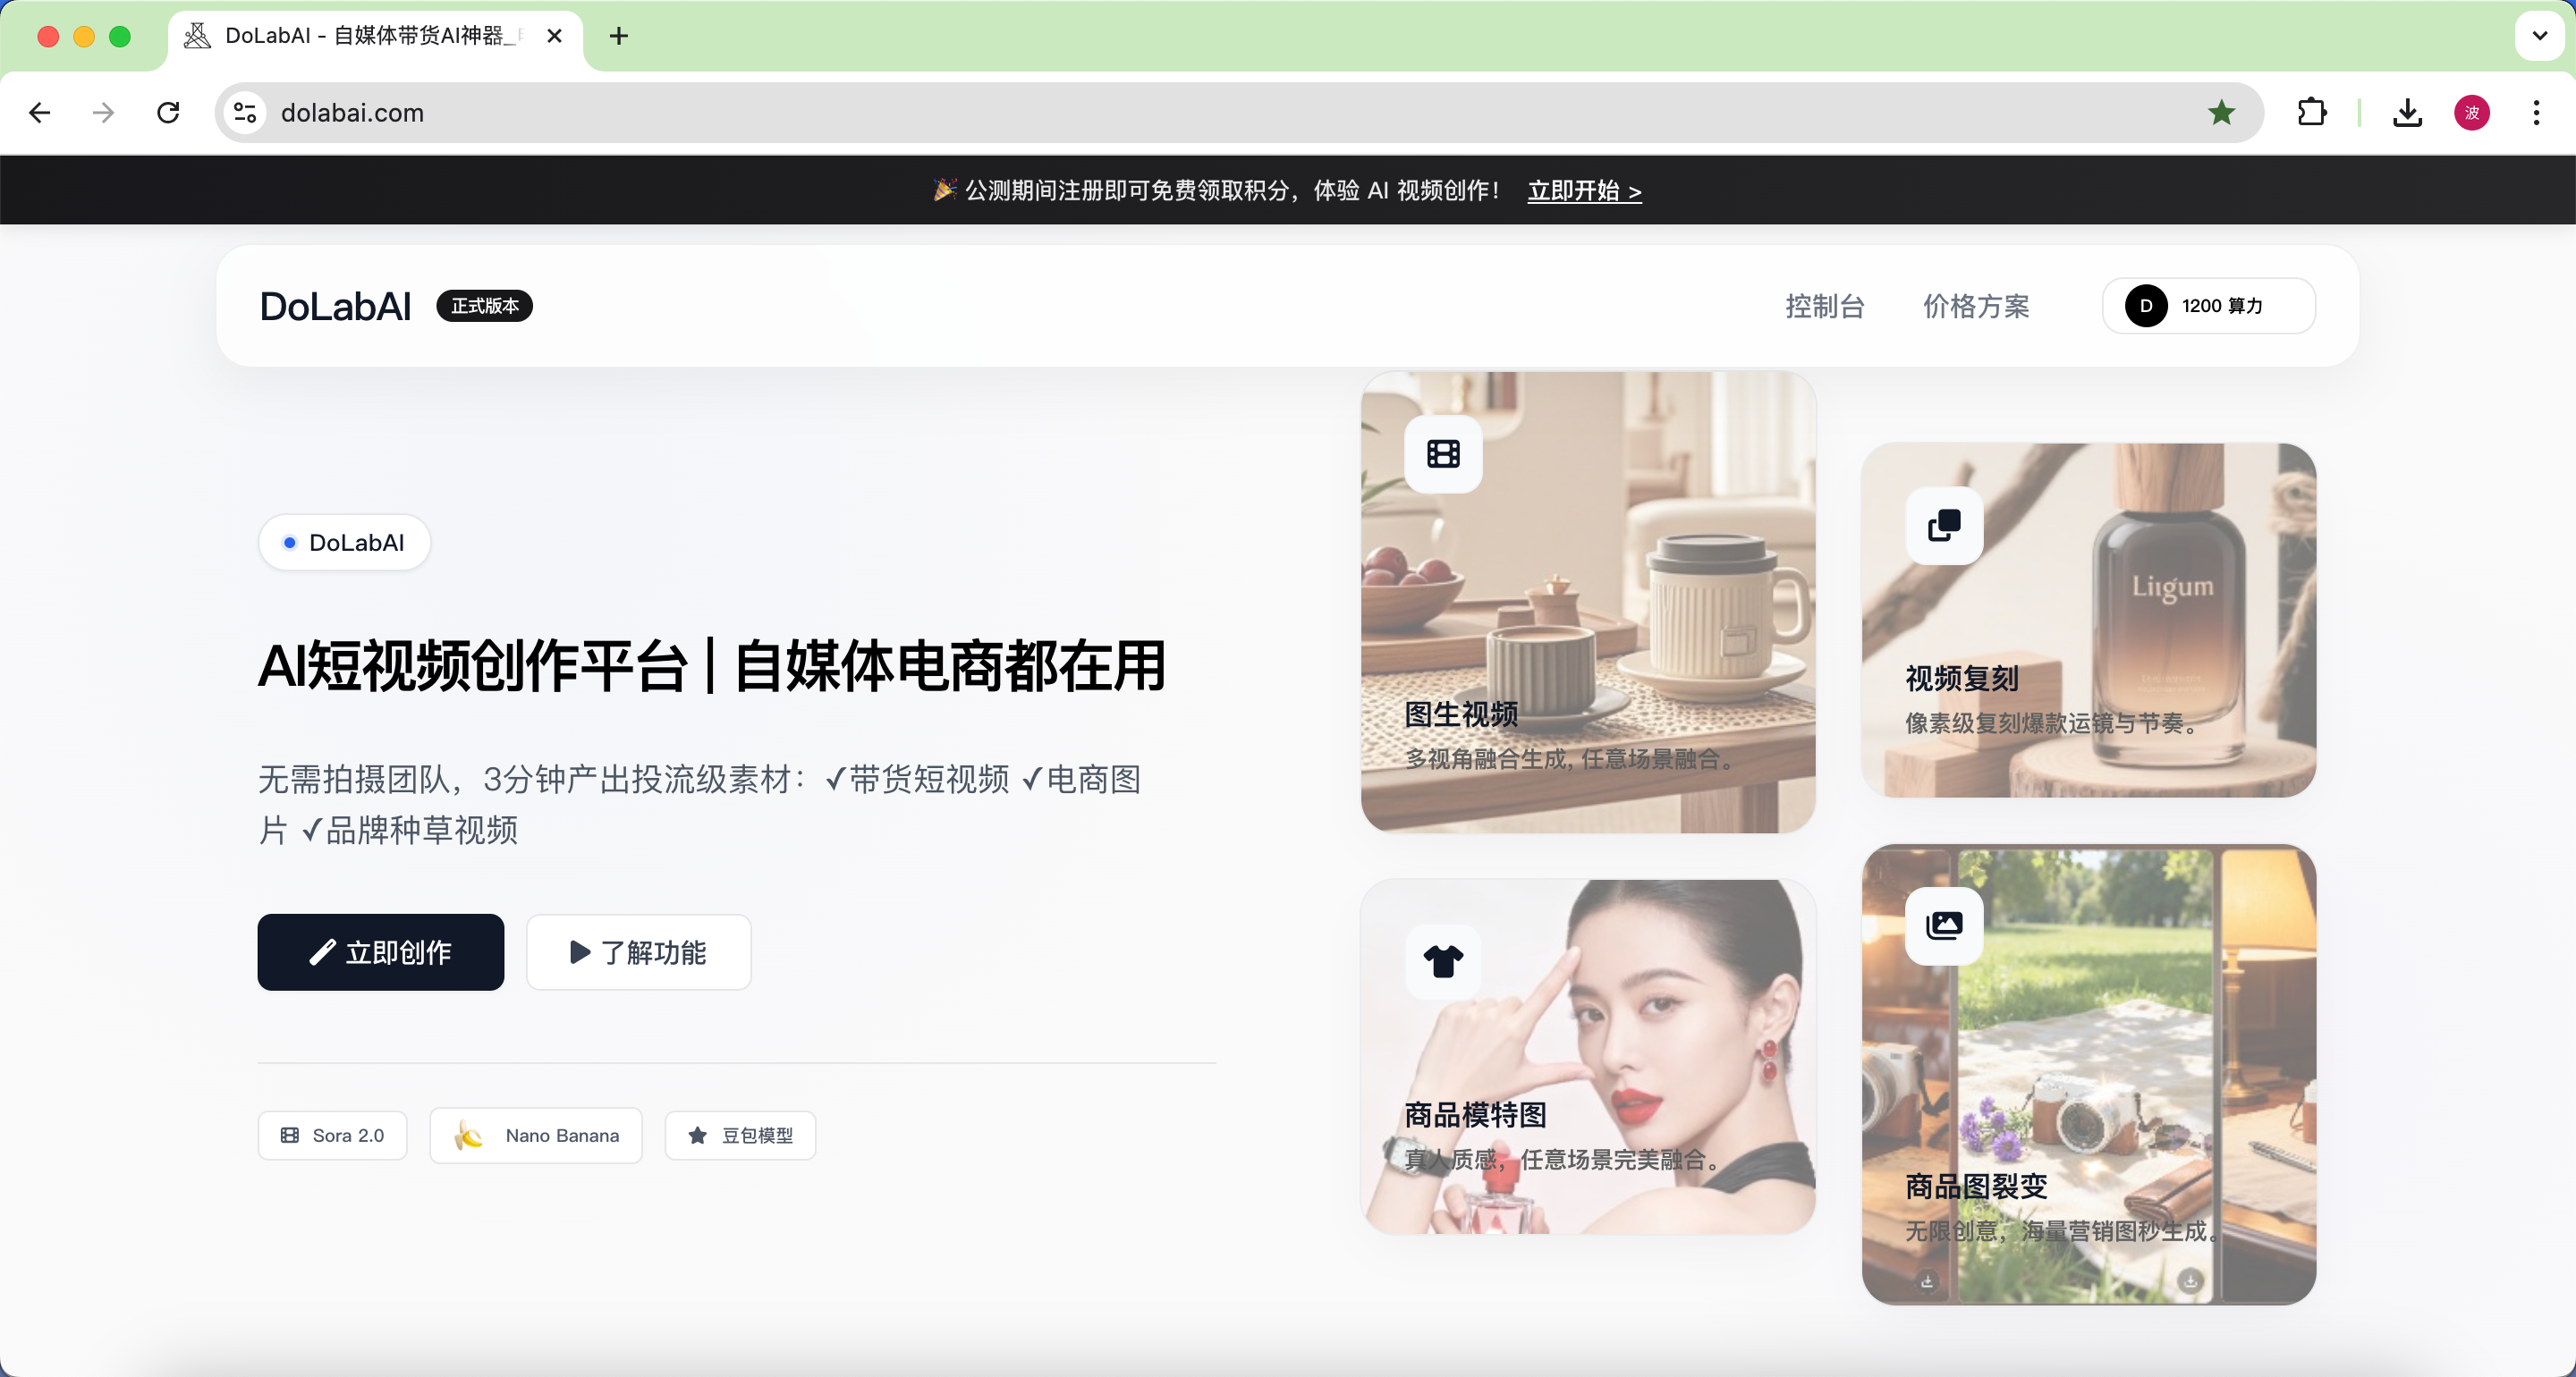
Task: Click the images icon on 商品图裂变 card
Action: pos(1944,925)
